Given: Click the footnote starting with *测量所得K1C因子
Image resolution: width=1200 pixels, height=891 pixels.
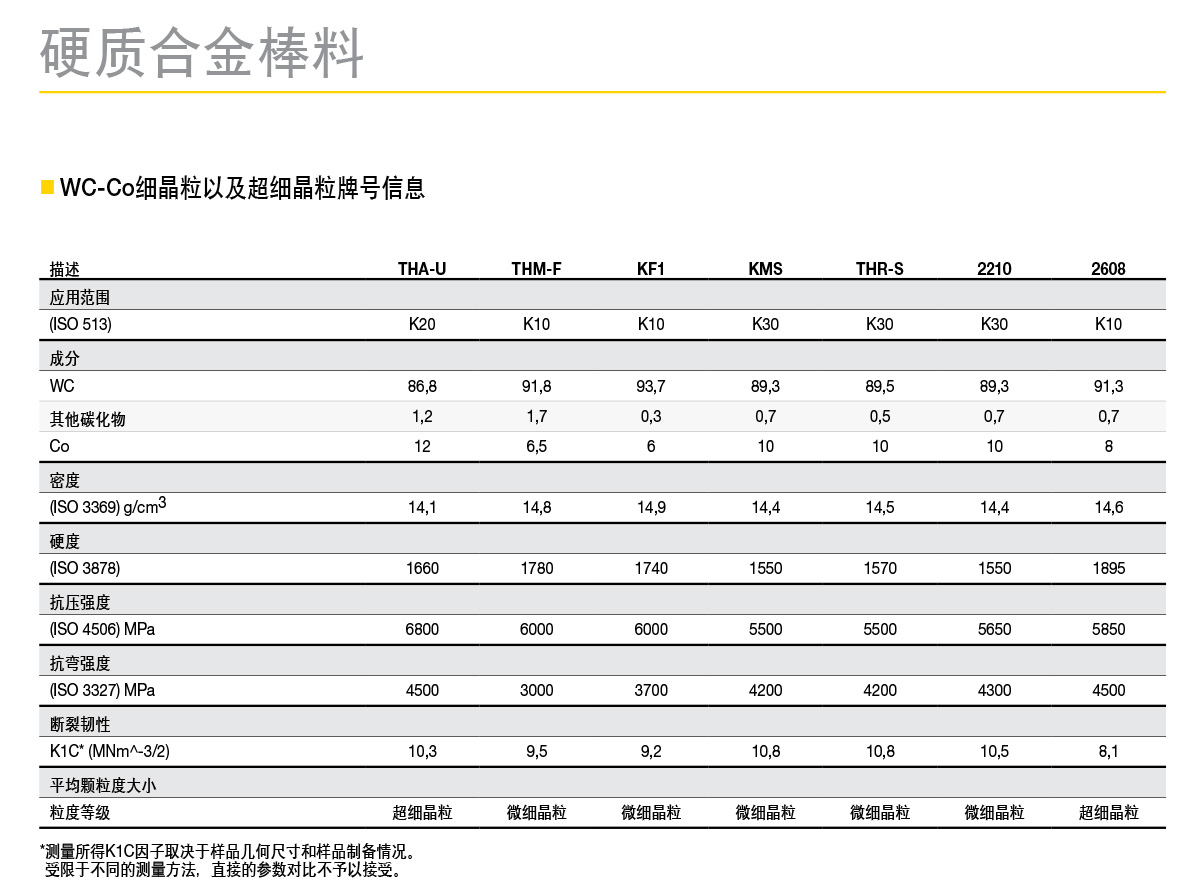Looking at the screenshot, I should click(x=228, y=852).
